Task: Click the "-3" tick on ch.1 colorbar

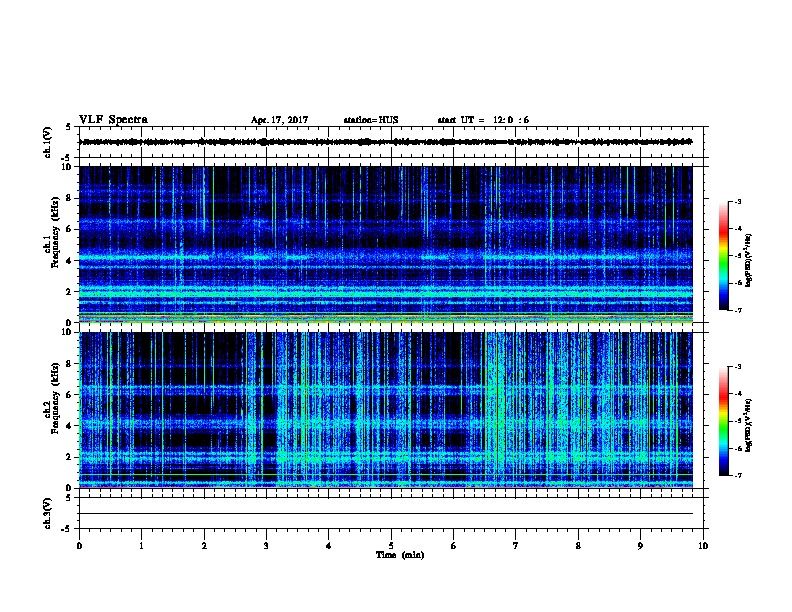Action: [738, 201]
